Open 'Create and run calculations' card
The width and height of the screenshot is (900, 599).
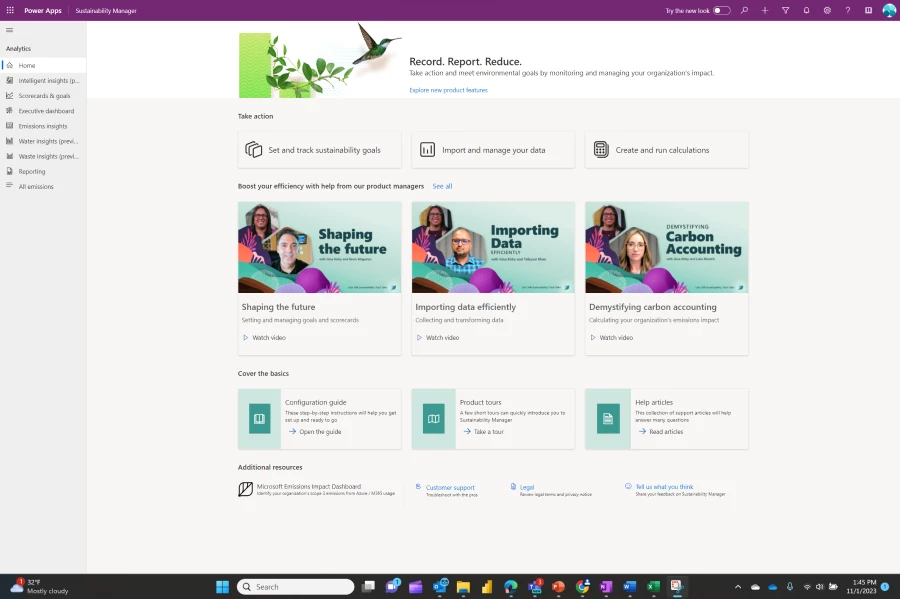click(666, 150)
